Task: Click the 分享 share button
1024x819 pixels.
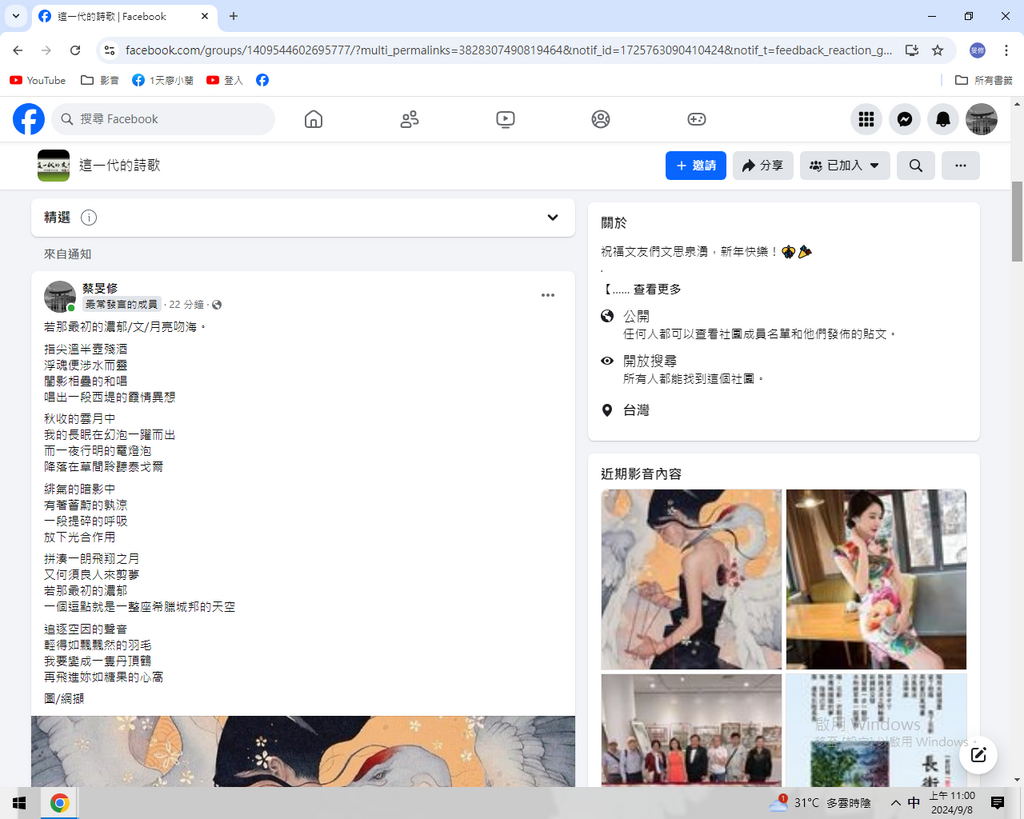Action: tap(763, 166)
